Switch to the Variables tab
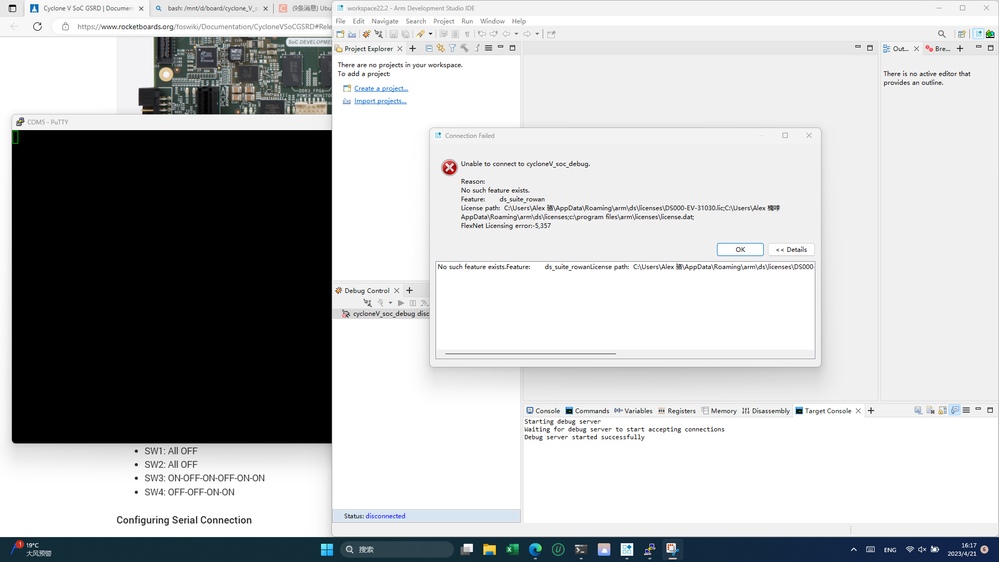Image resolution: width=999 pixels, height=562 pixels. point(633,411)
